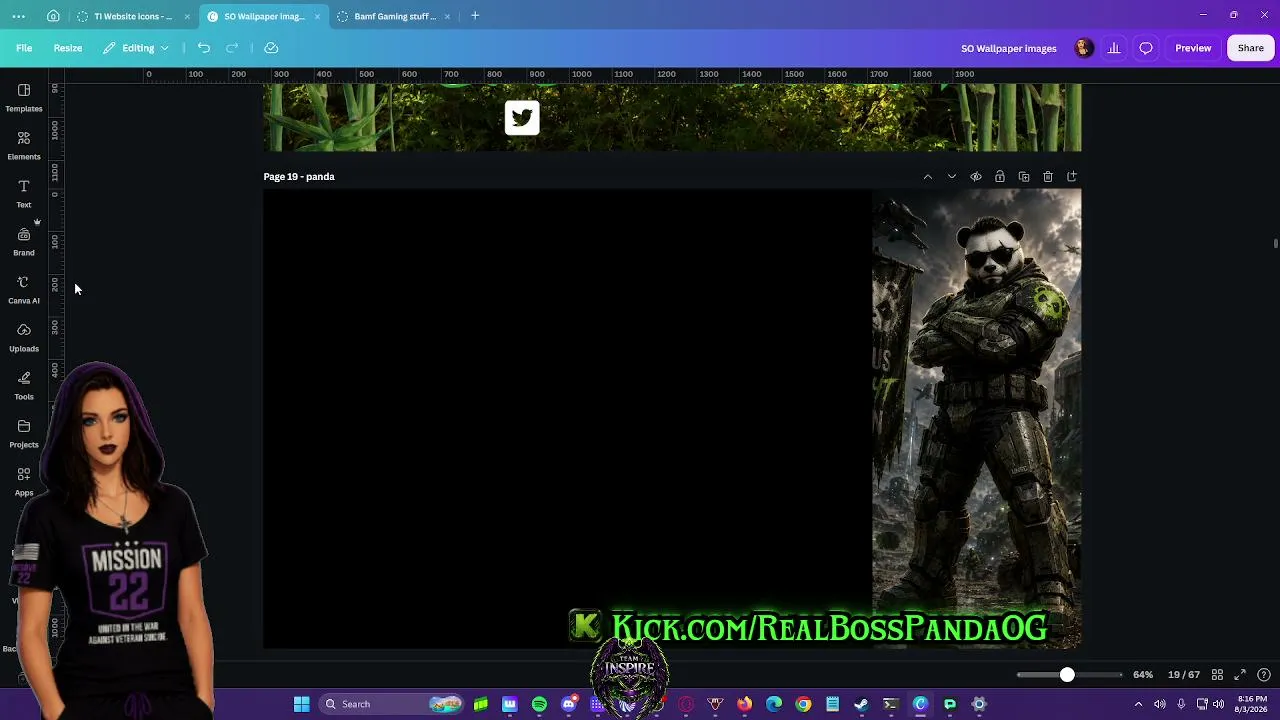Close the Bamf Gaming stuff tab
Viewport: 1280px width, 720px height.
pos(447,16)
